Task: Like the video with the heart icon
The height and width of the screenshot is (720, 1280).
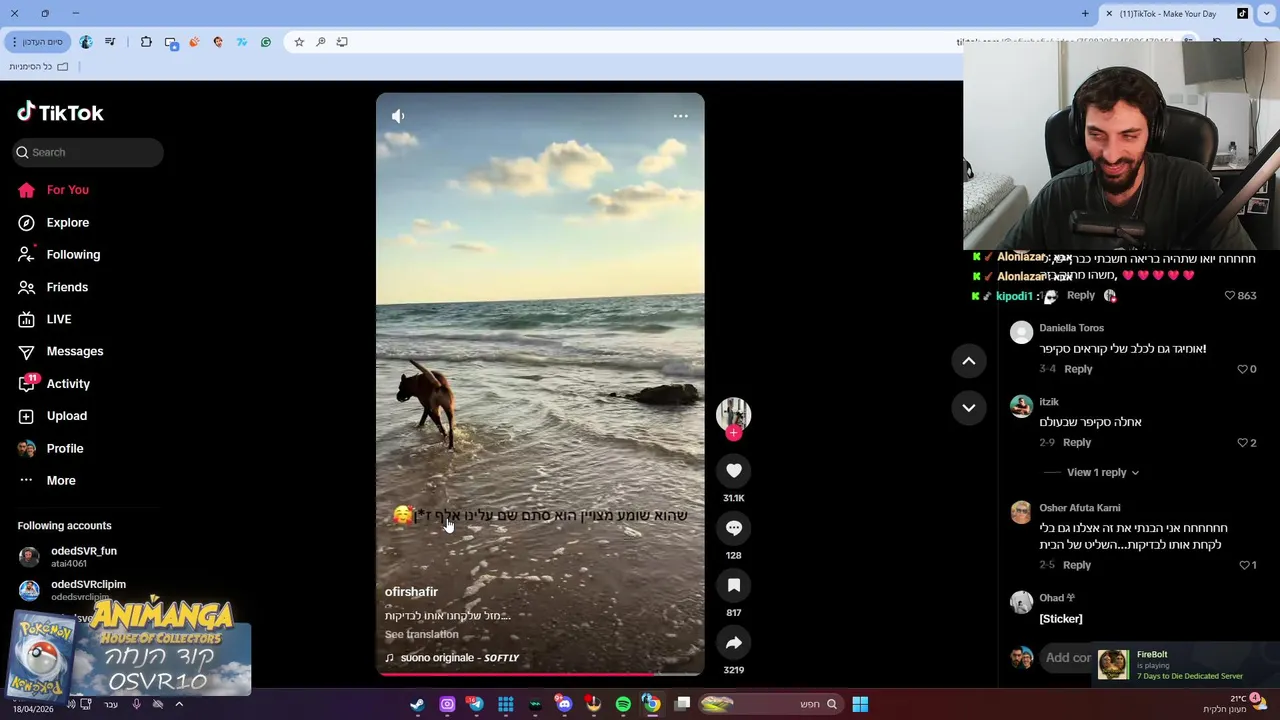Action: (734, 470)
